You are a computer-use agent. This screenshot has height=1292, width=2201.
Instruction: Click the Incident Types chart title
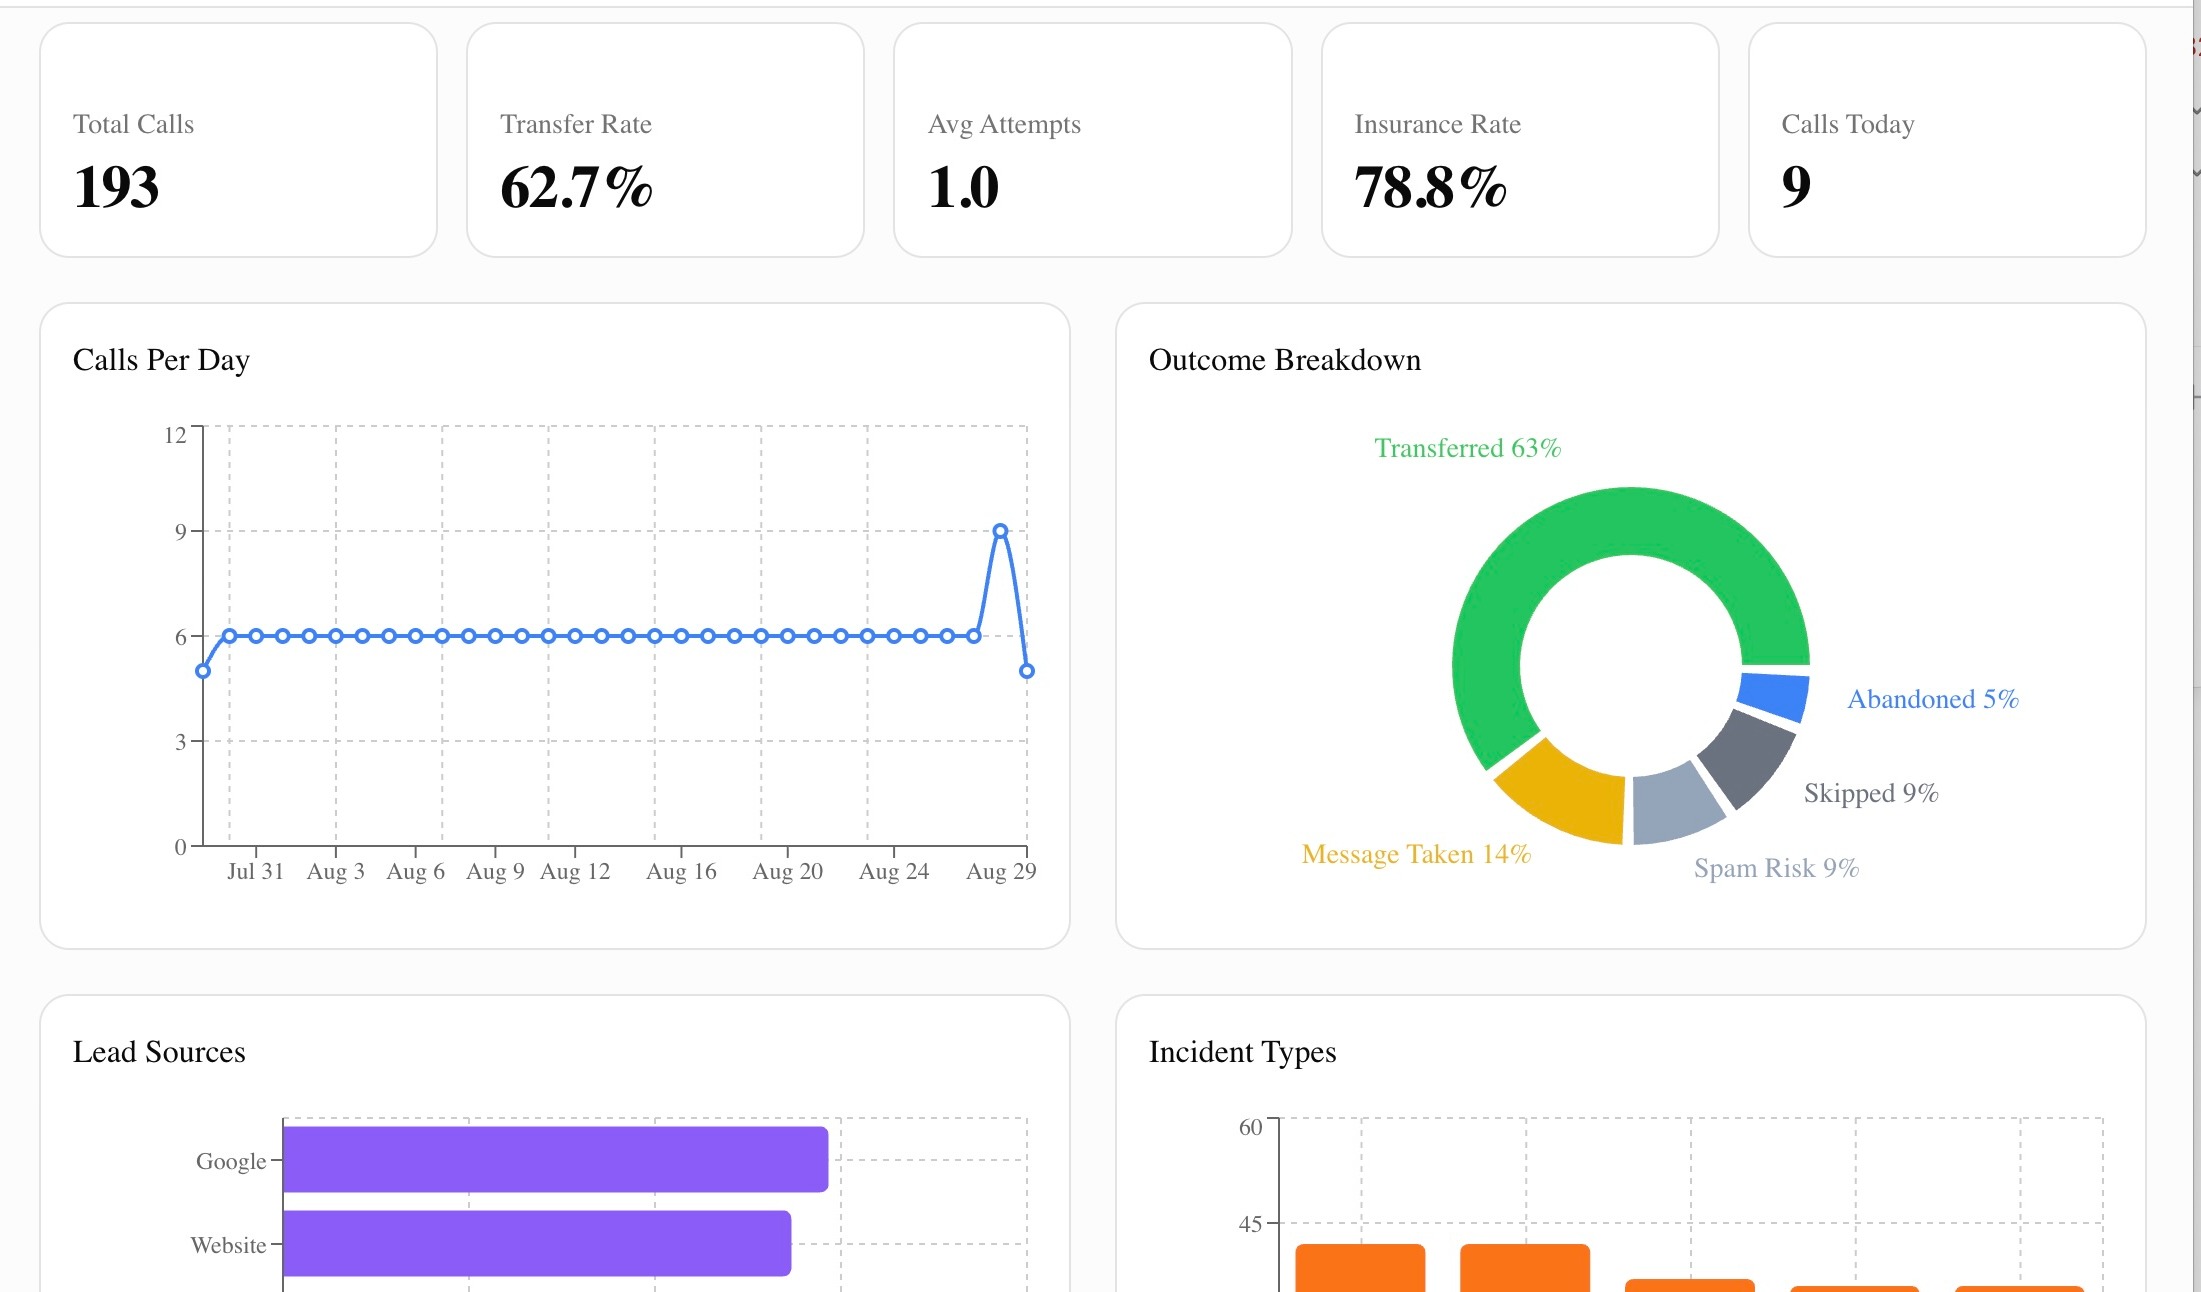click(x=1242, y=1052)
